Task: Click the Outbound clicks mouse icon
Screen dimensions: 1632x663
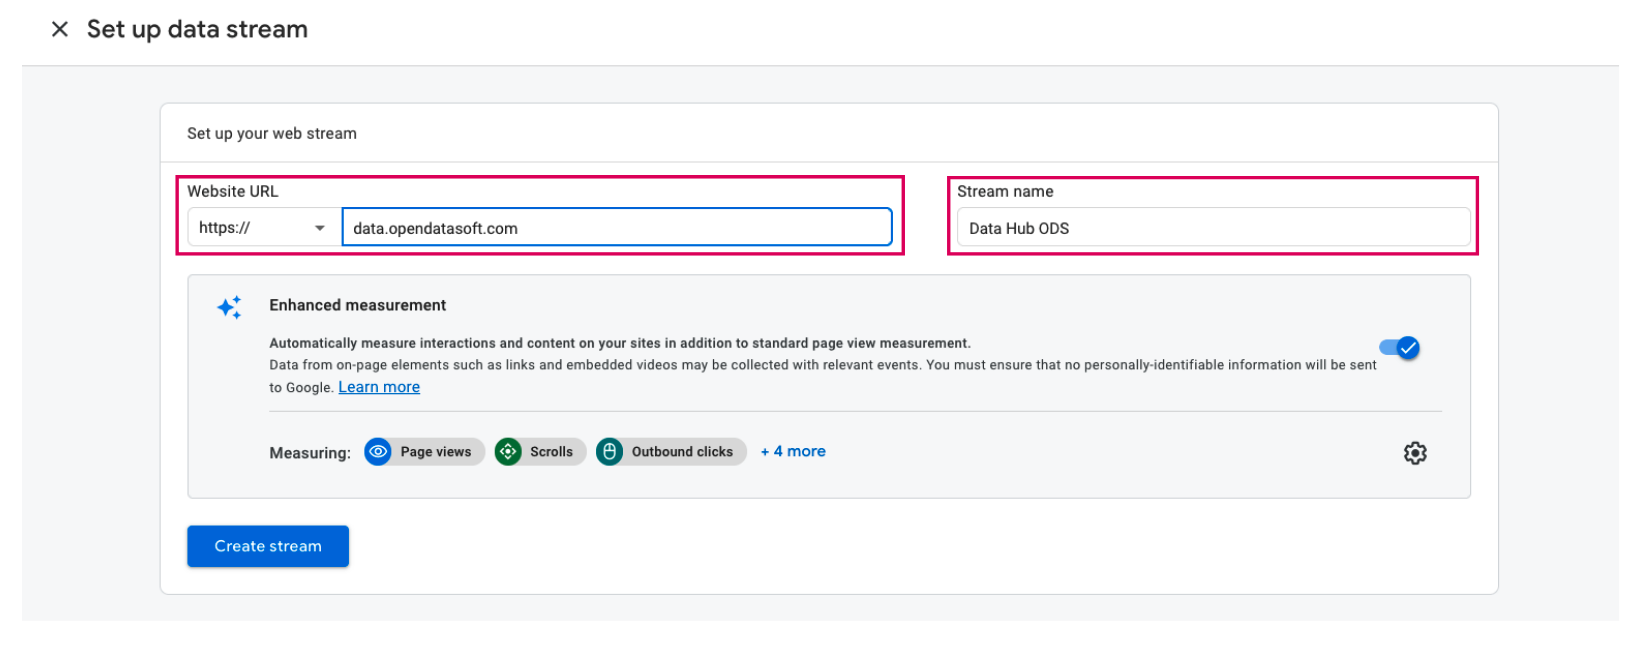Action: (609, 452)
